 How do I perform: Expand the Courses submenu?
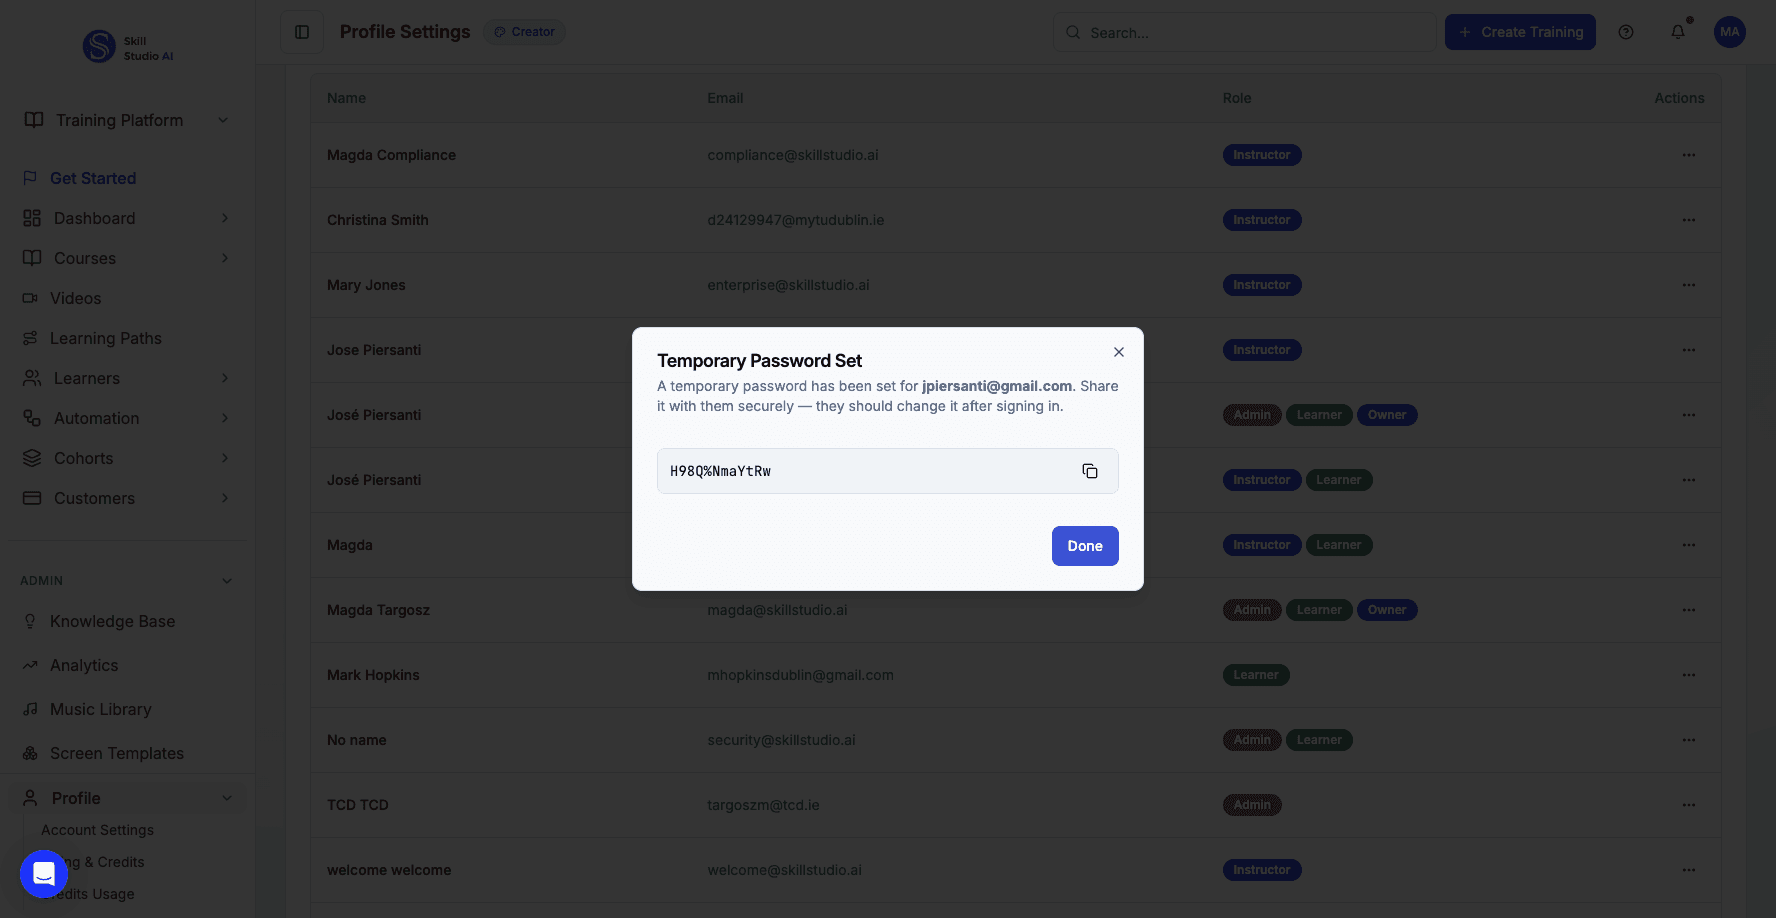click(x=224, y=258)
